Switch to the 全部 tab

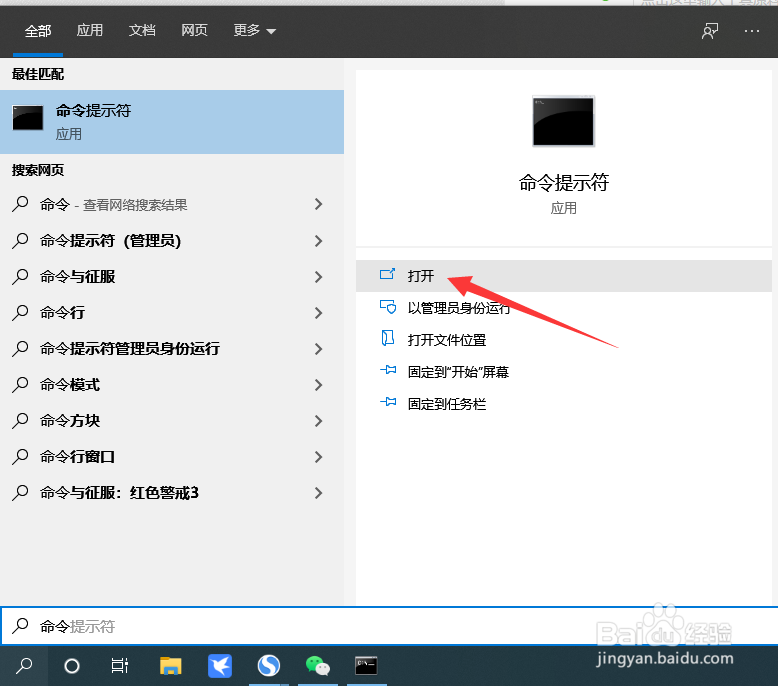(38, 31)
